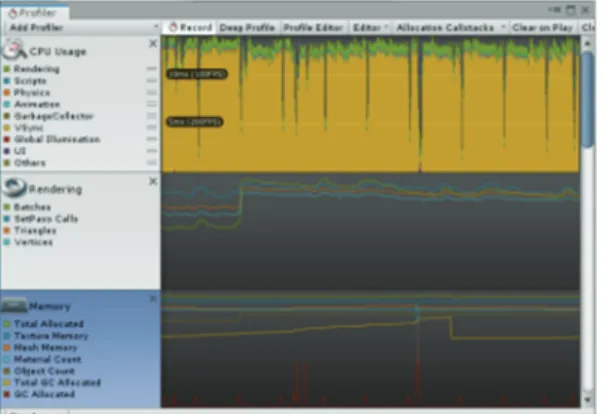The image size is (604, 414).
Task: Close the CPU Usage profiler module
Action: tap(153, 44)
